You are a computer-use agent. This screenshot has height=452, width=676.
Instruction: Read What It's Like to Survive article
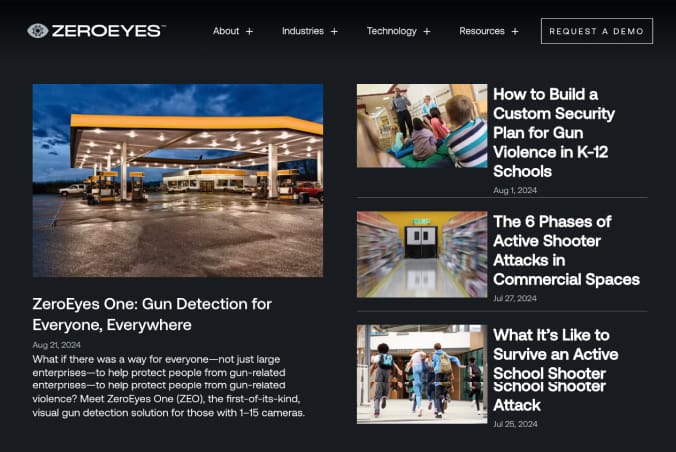pos(555,370)
